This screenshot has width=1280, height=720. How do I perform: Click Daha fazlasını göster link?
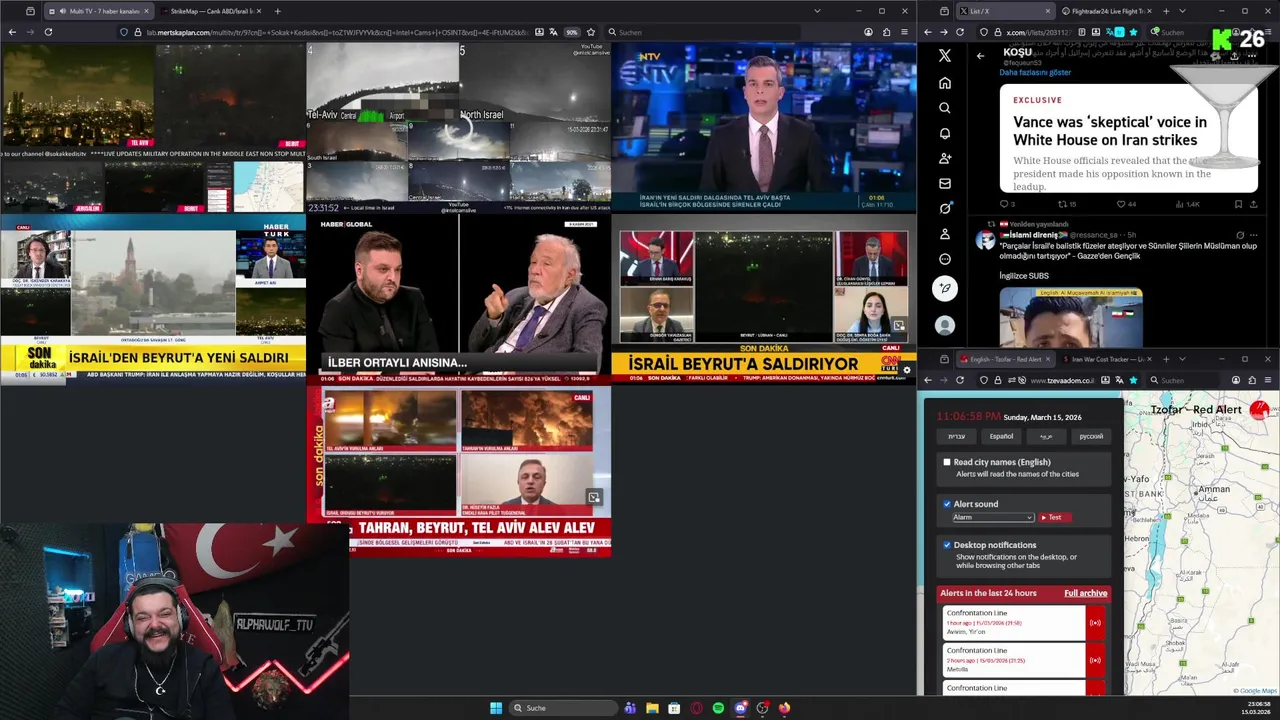(1035, 72)
